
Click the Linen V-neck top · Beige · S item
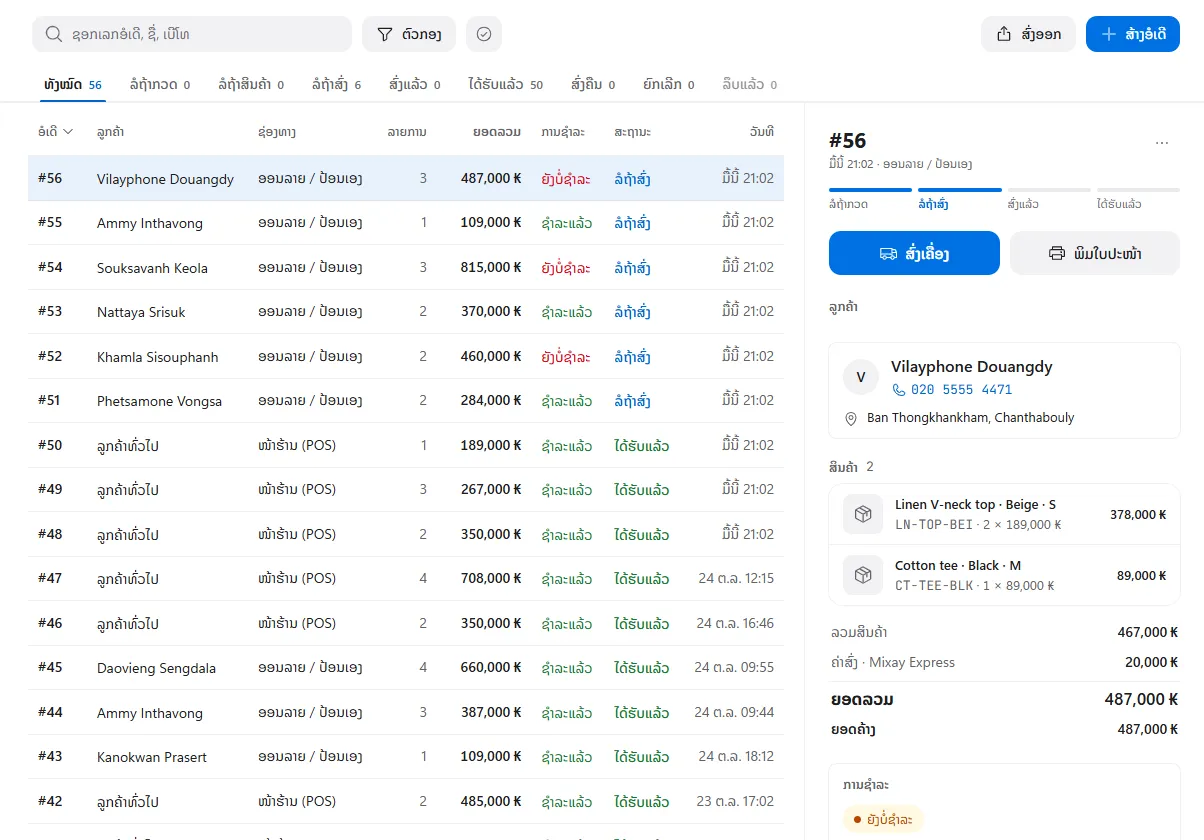pos(1004,514)
